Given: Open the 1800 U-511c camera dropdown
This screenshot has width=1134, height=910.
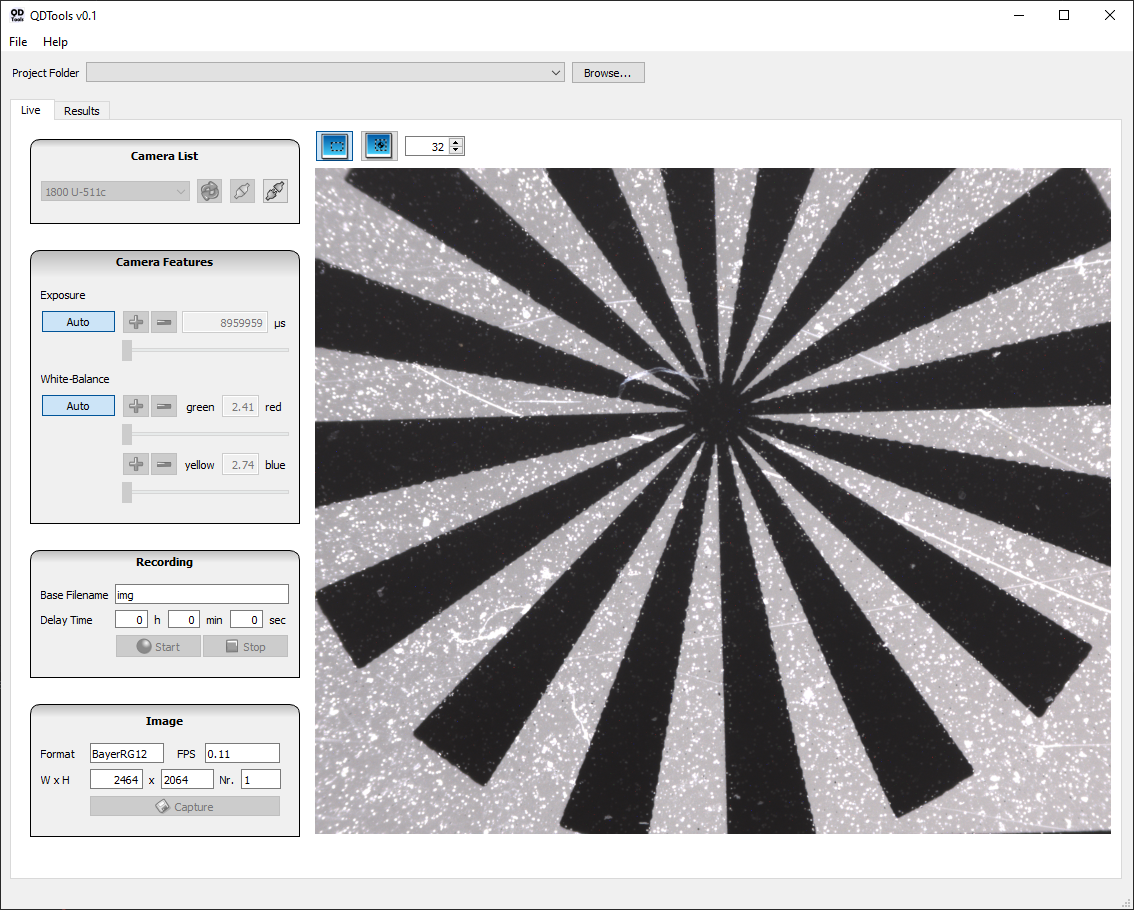Looking at the screenshot, I should point(115,191).
